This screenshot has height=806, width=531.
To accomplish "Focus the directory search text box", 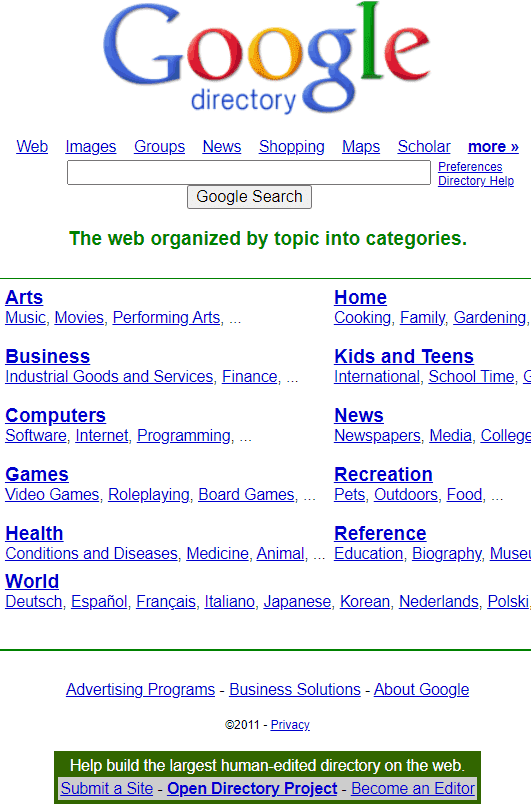I will [249, 172].
